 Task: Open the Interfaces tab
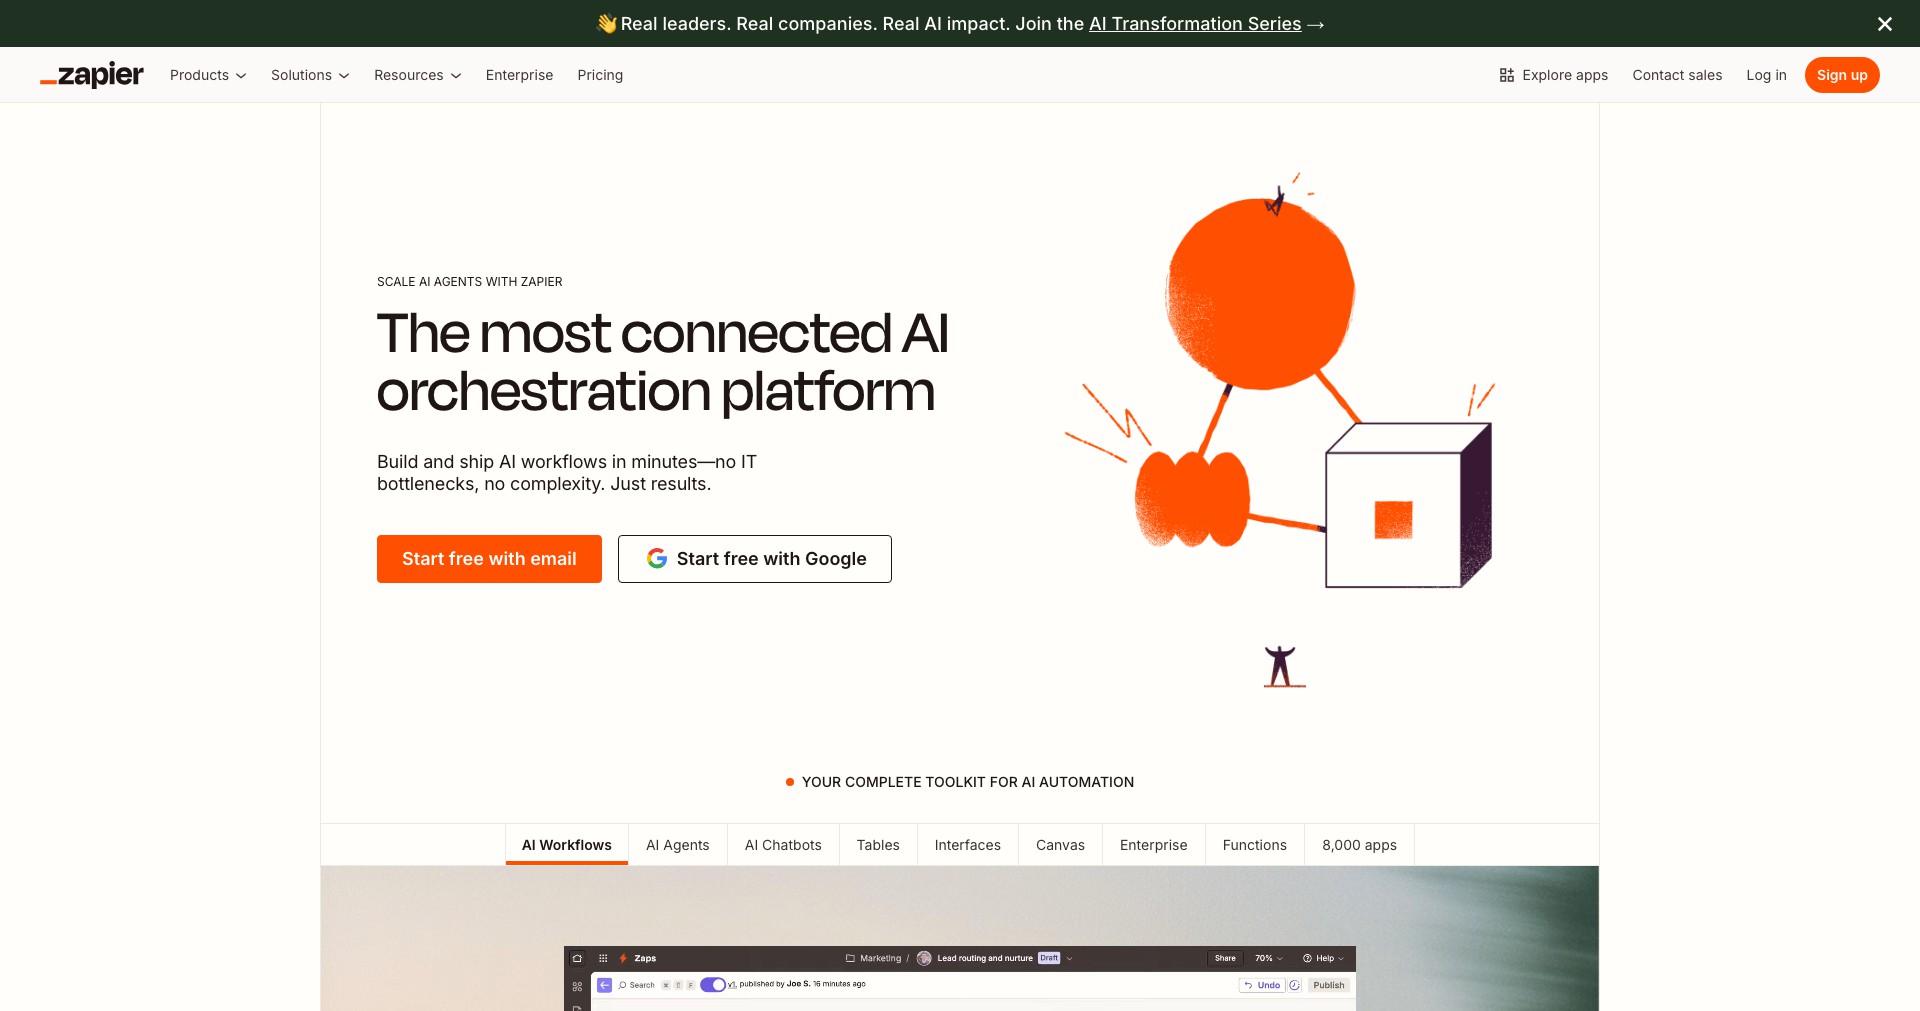click(968, 845)
